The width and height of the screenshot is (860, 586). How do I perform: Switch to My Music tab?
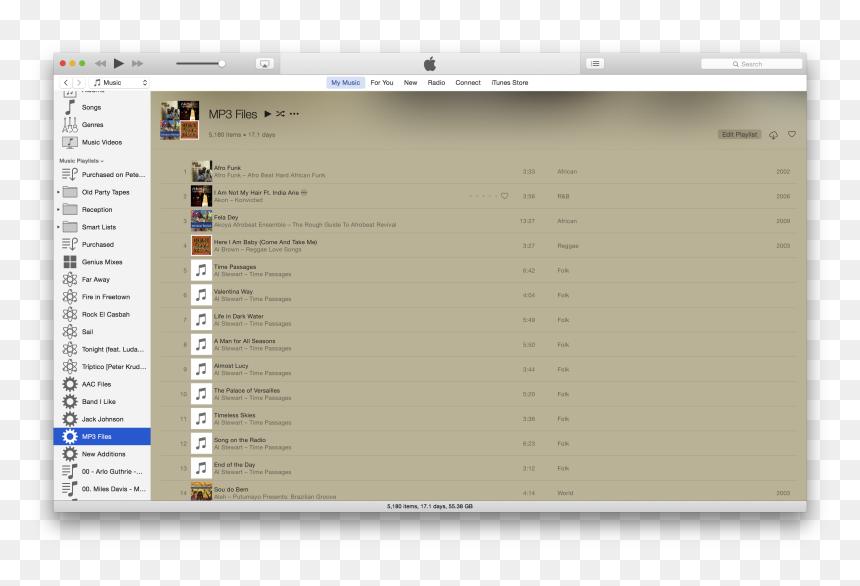346,82
